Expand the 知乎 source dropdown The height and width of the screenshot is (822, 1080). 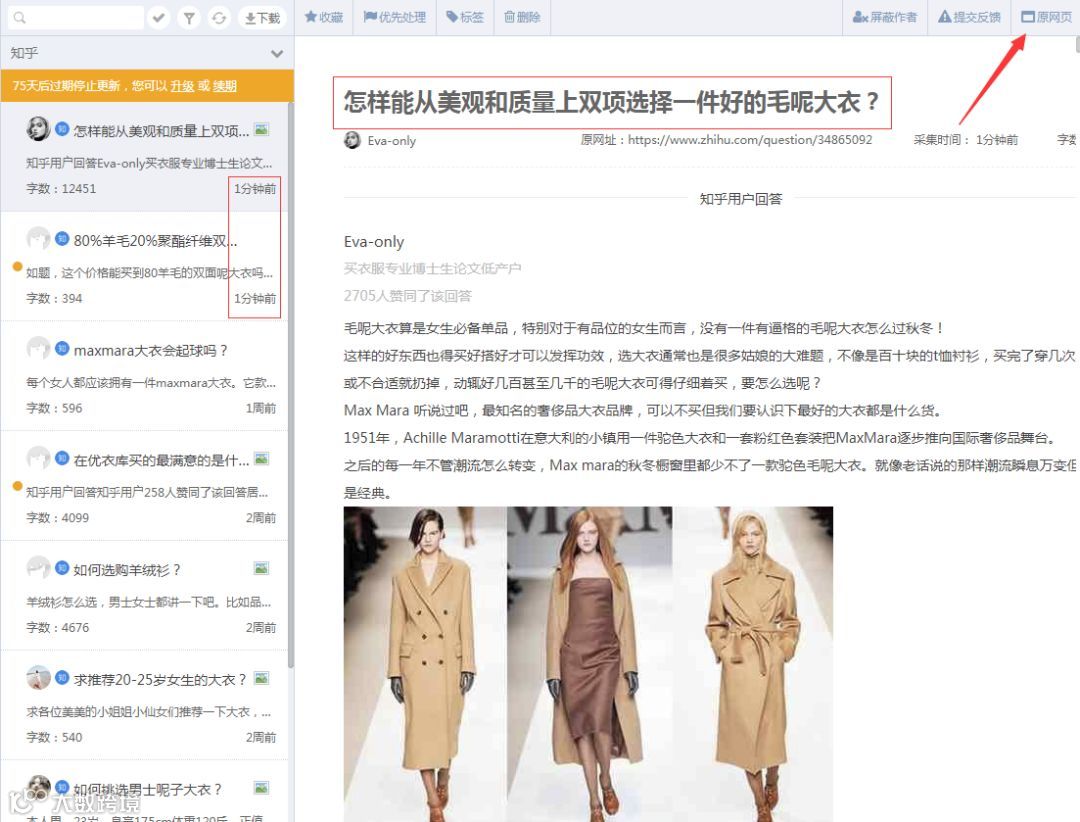coord(277,53)
